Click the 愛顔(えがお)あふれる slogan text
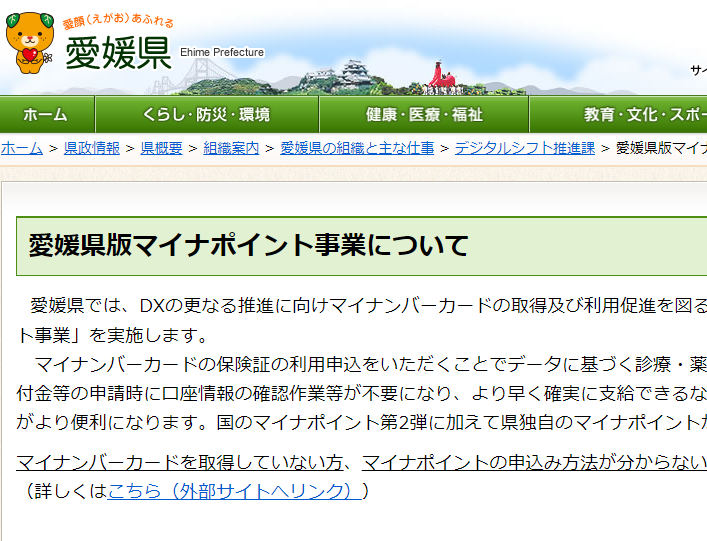Viewport: 707px width, 541px height. tap(118, 21)
